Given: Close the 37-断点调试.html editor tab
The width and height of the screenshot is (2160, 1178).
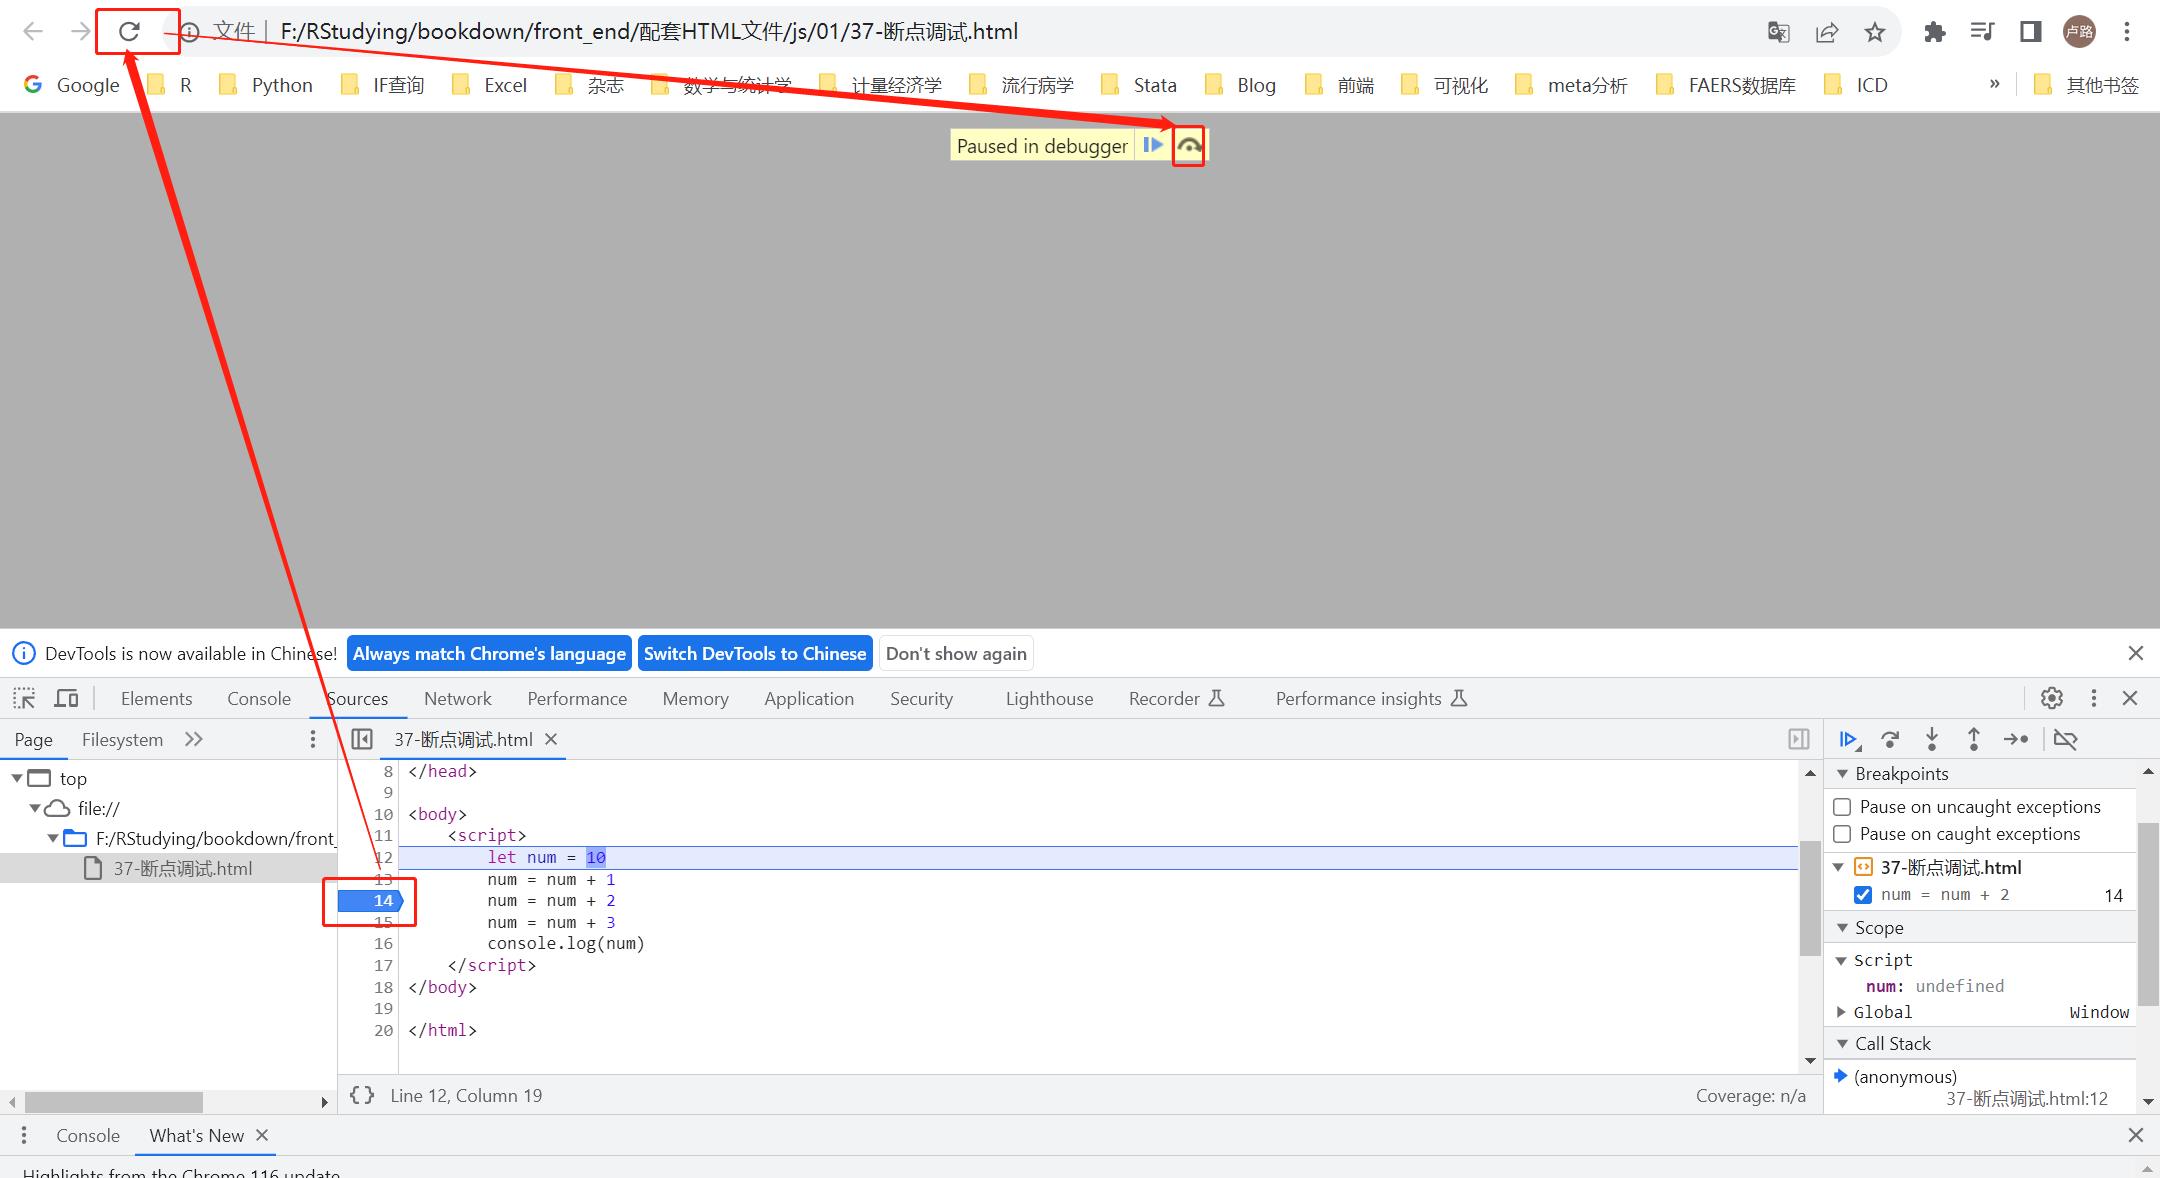Looking at the screenshot, I should tap(551, 739).
